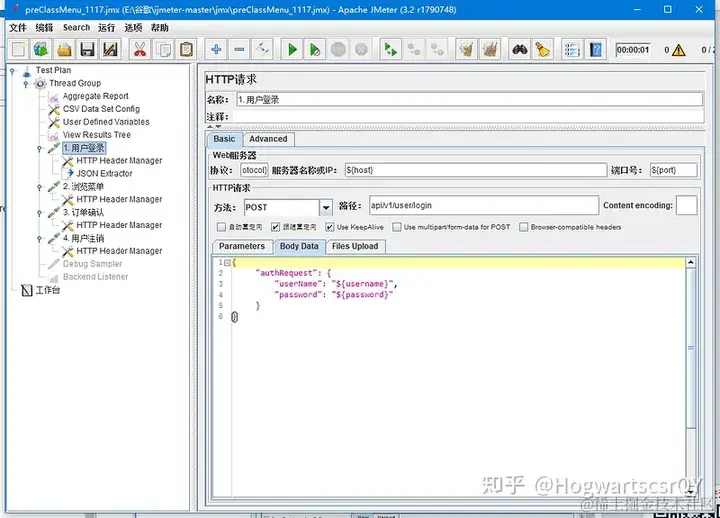
Task: Collapse the Test Plan tree node
Action: click(13, 71)
